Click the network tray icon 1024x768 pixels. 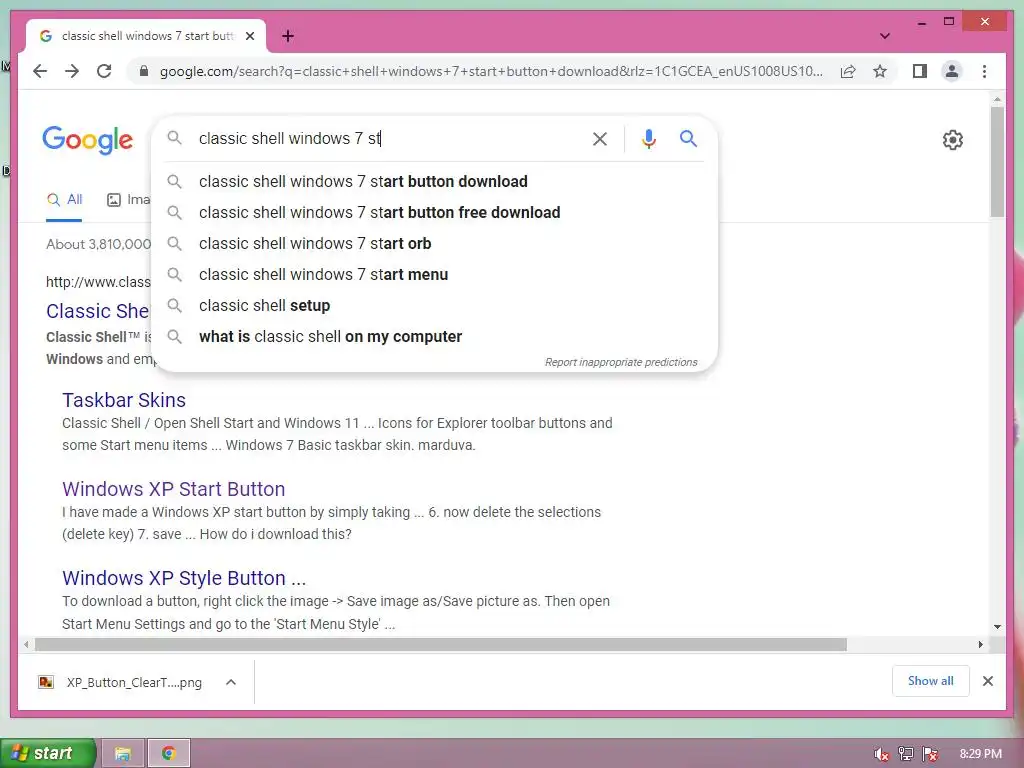pyautogui.click(x=905, y=754)
